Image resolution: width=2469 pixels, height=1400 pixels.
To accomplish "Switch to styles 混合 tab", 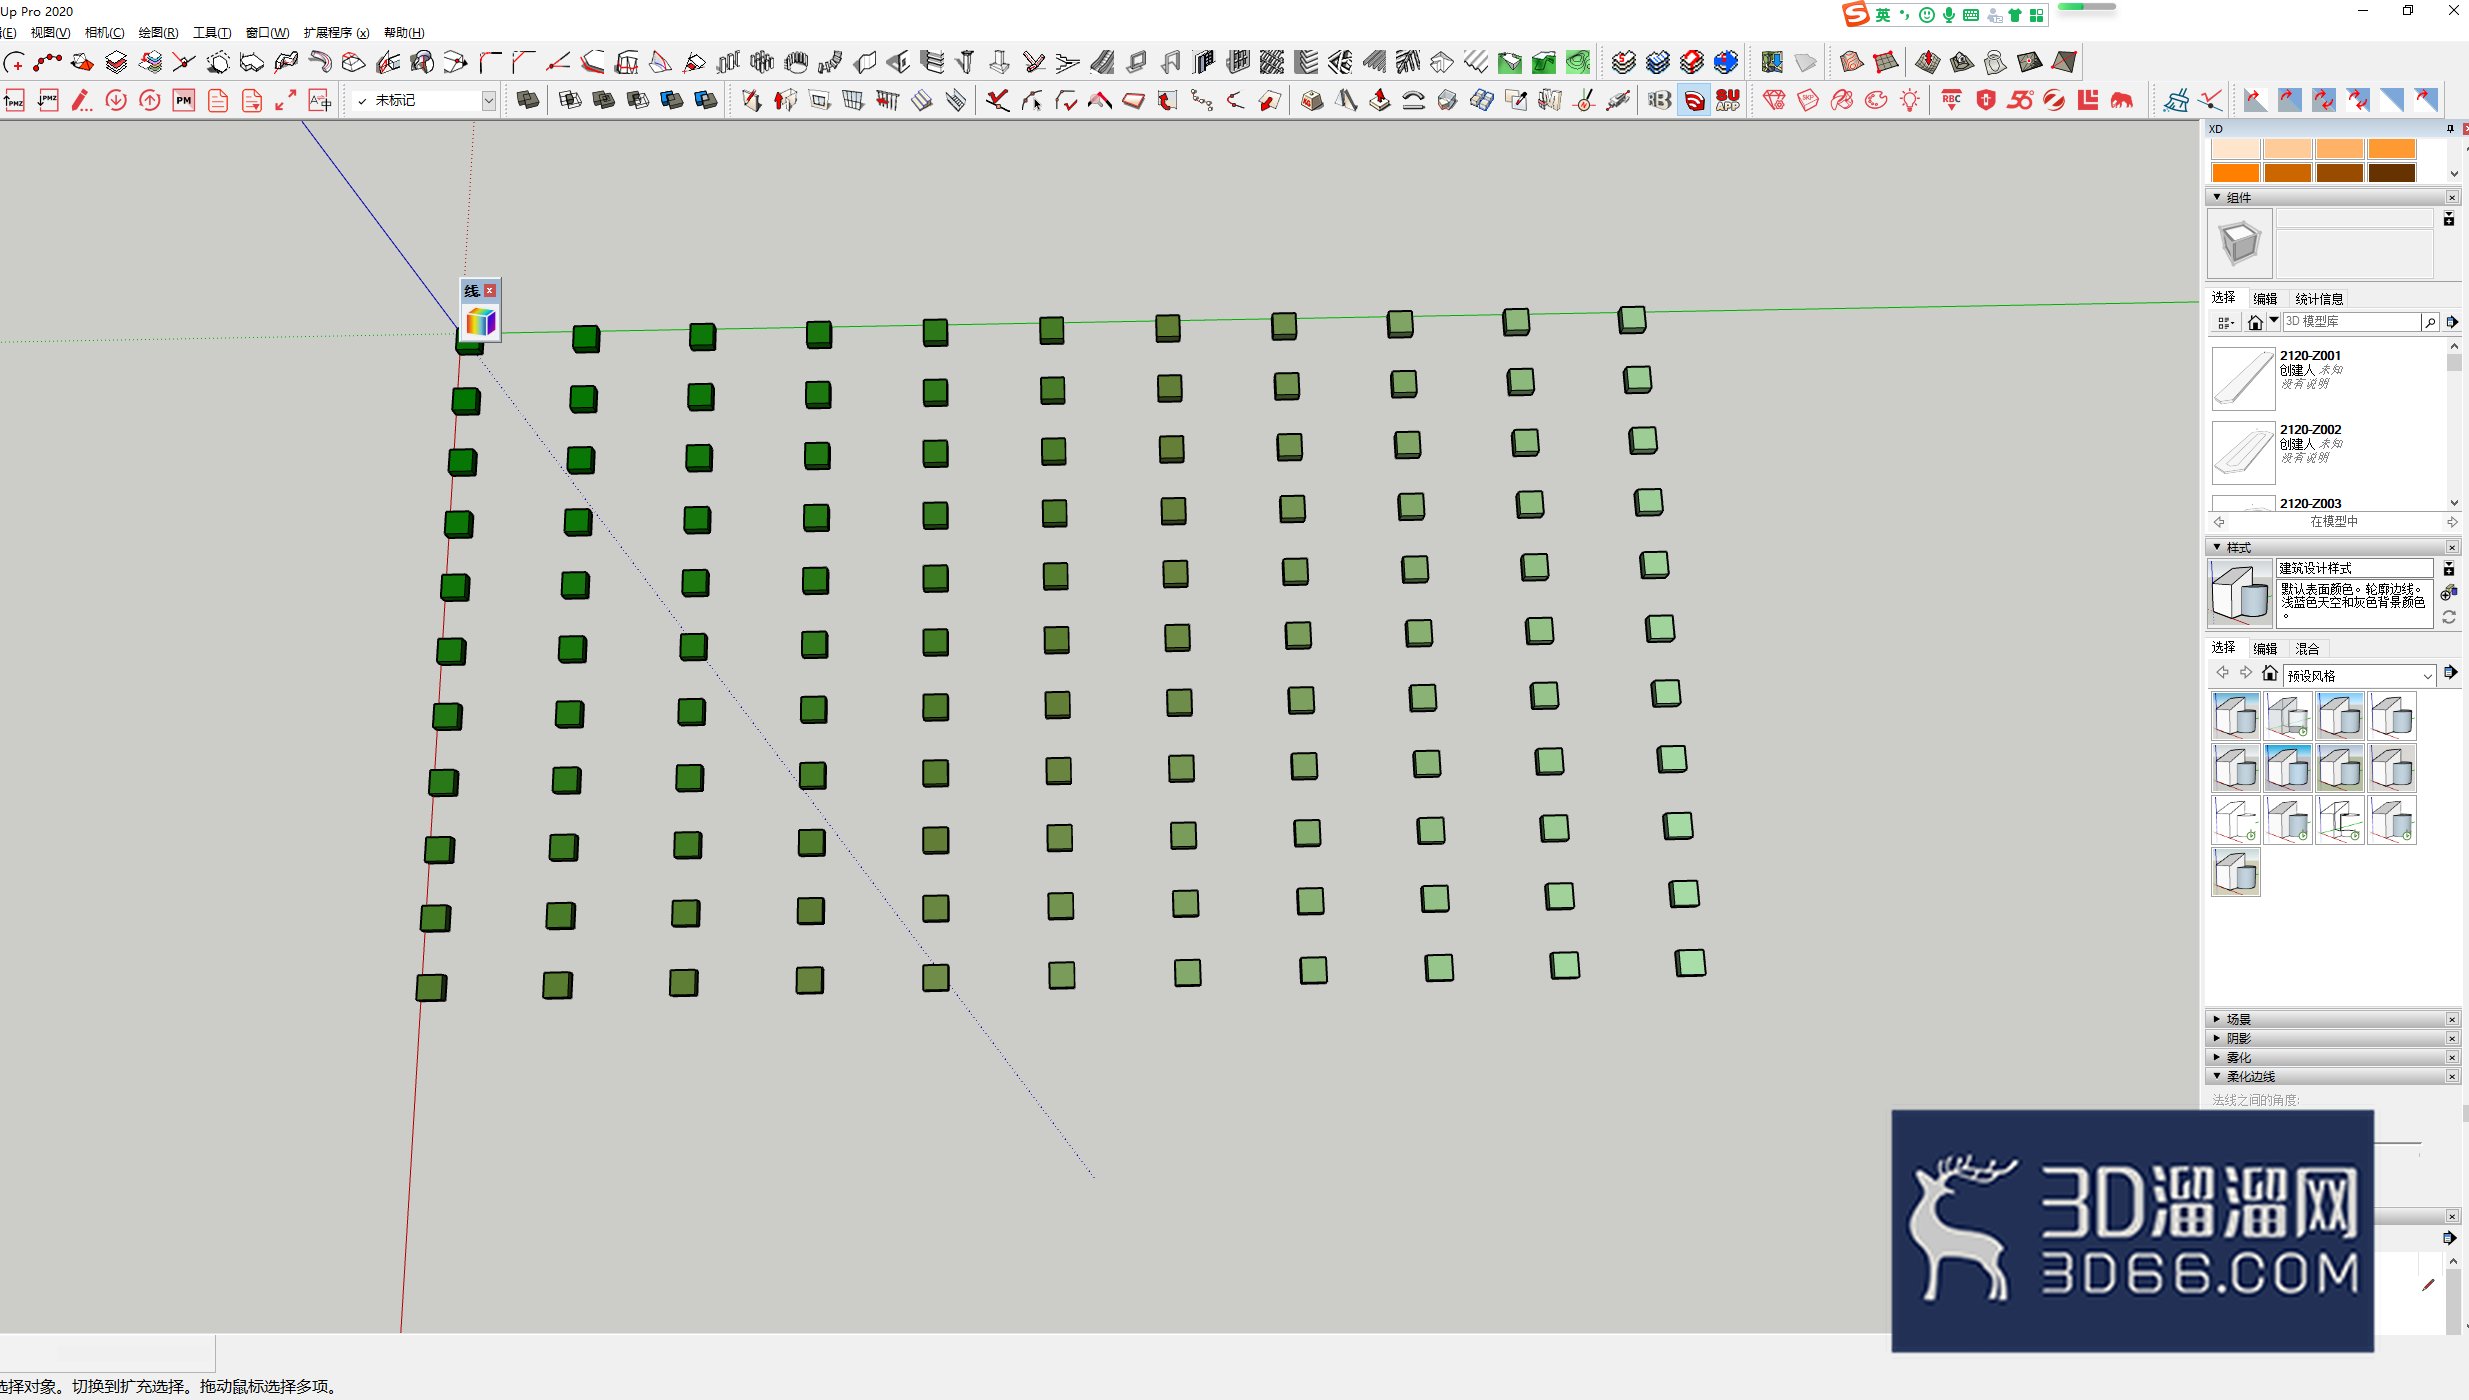I will pyautogui.click(x=2307, y=648).
